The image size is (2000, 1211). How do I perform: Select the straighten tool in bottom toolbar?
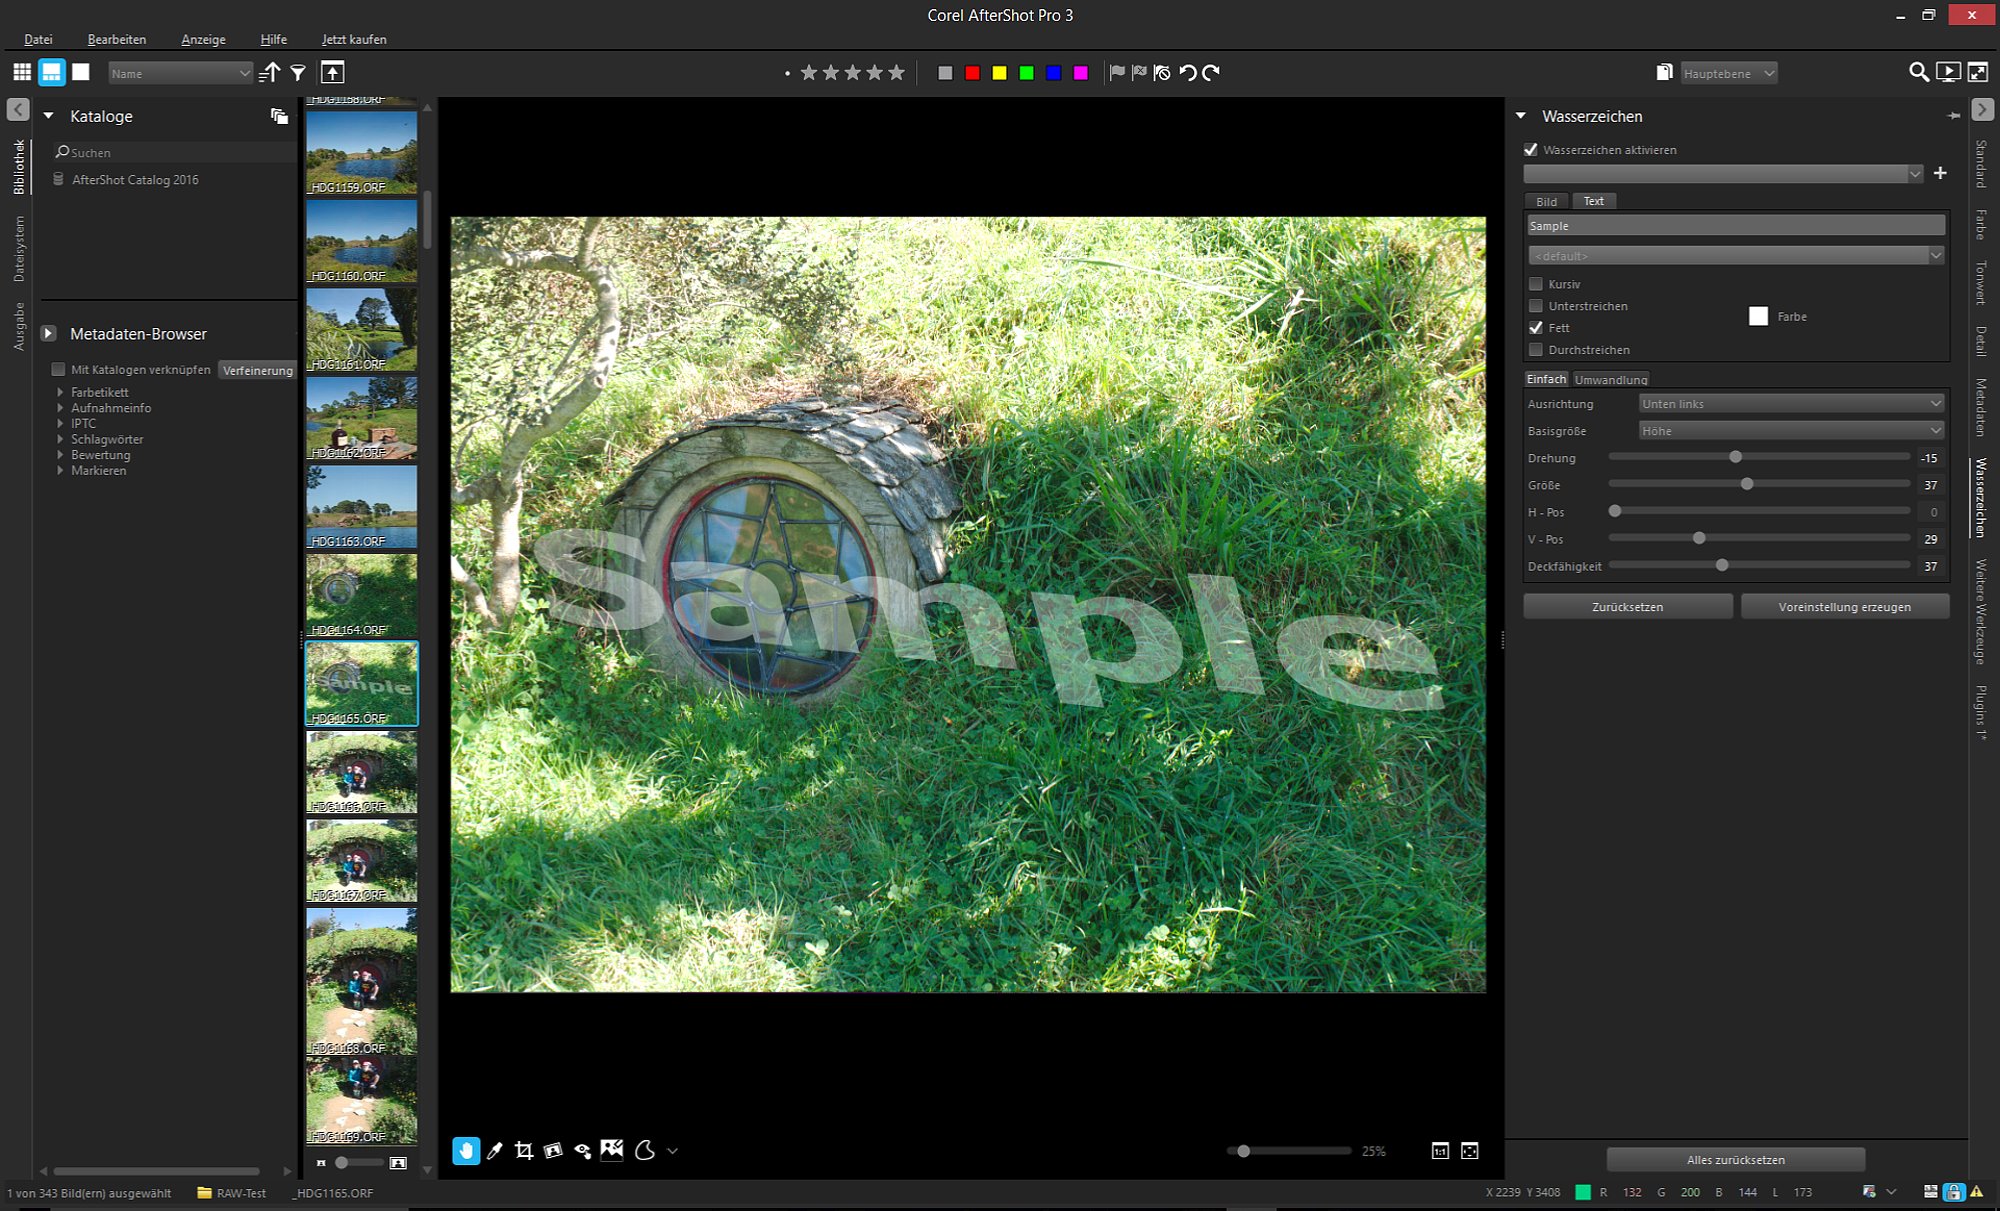(553, 1151)
